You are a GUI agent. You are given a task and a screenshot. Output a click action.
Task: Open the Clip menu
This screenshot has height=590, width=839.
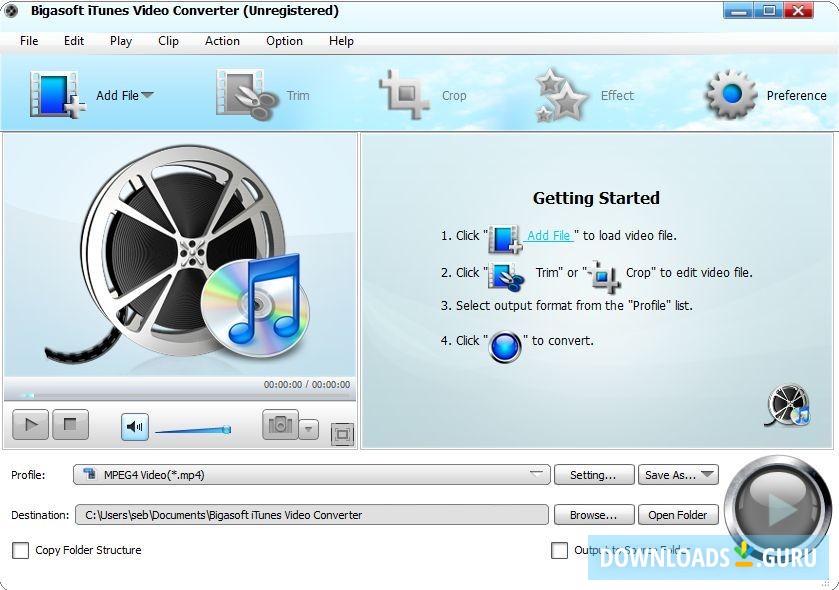click(168, 41)
